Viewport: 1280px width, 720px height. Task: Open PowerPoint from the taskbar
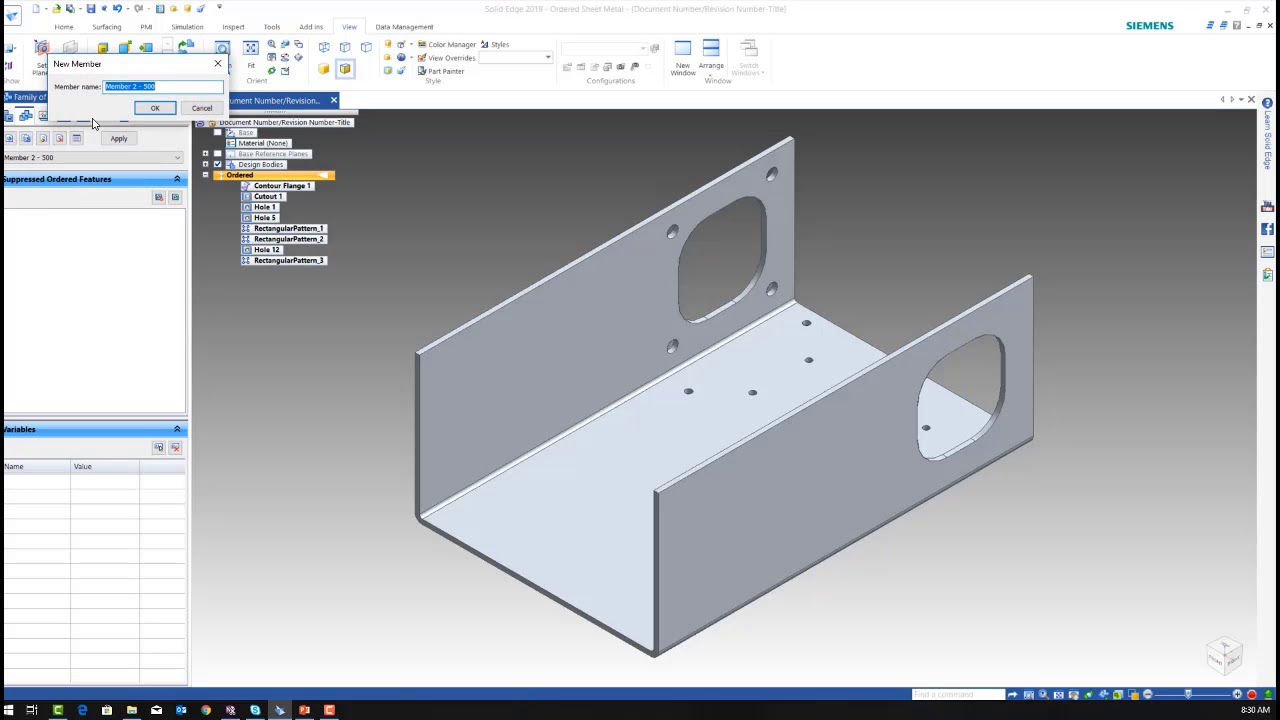coord(304,710)
